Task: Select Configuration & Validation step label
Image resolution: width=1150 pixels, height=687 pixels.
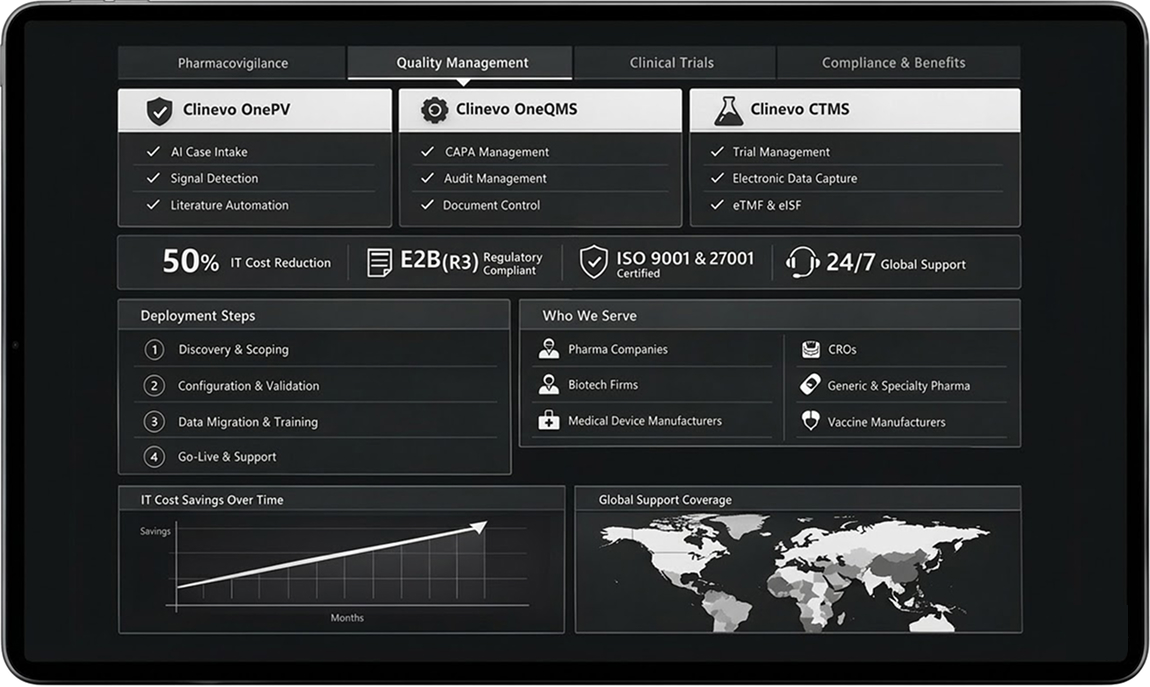Action: [x=249, y=386]
